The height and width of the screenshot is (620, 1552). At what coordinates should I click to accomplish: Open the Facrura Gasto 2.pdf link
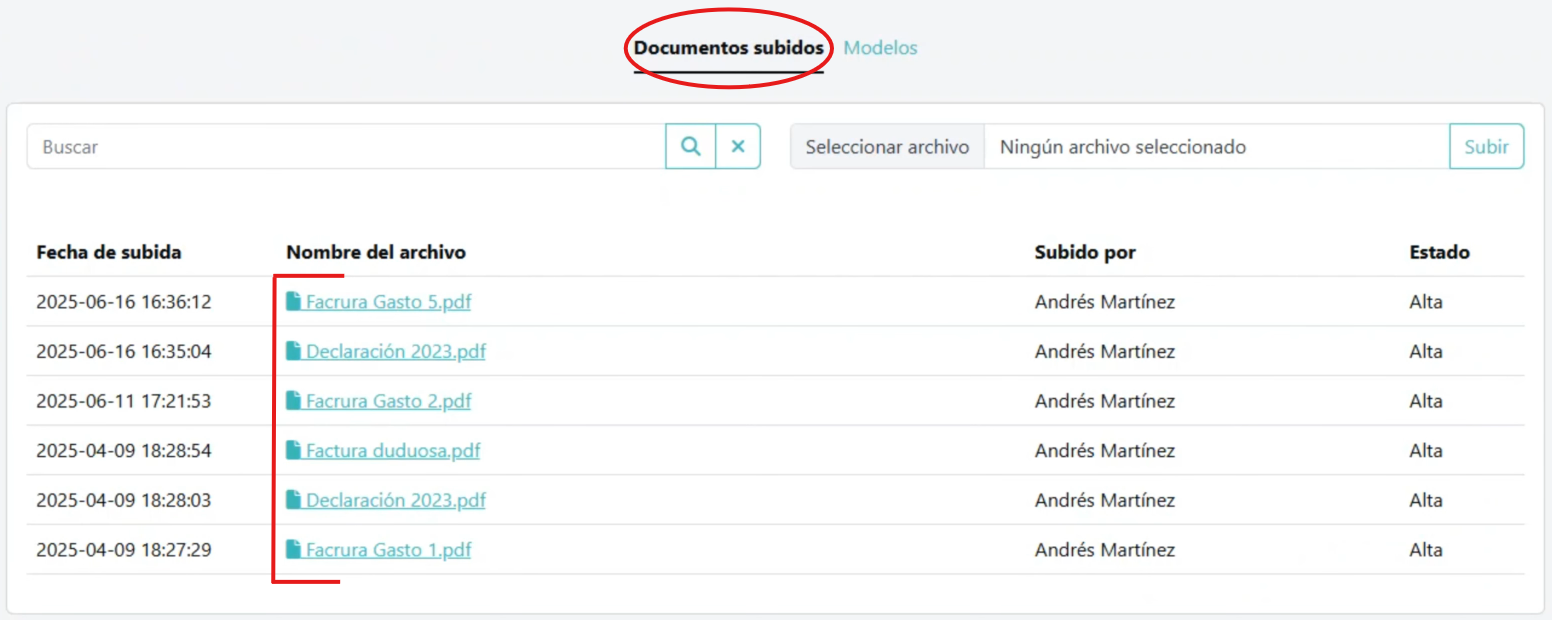[x=388, y=401]
